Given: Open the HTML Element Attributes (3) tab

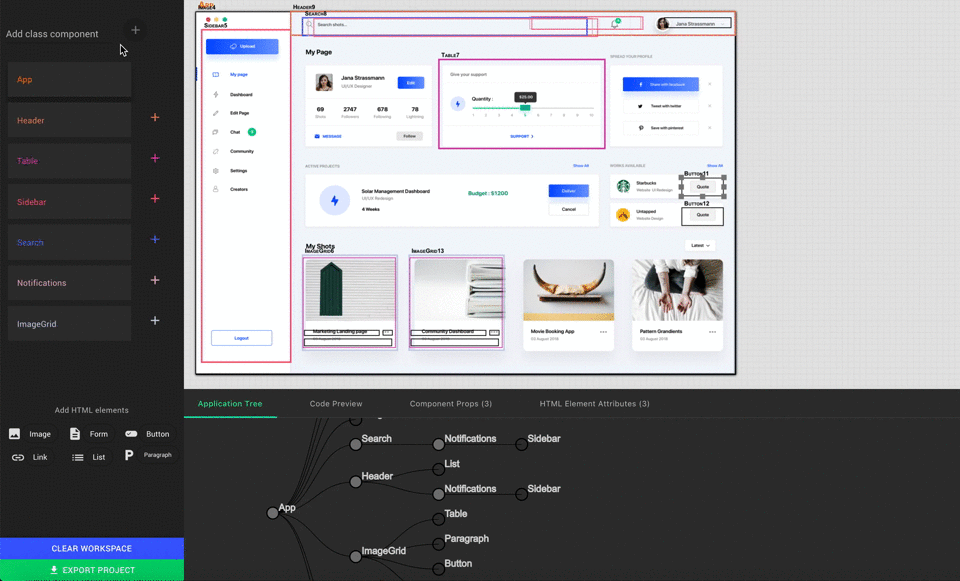Looking at the screenshot, I should [x=594, y=404].
